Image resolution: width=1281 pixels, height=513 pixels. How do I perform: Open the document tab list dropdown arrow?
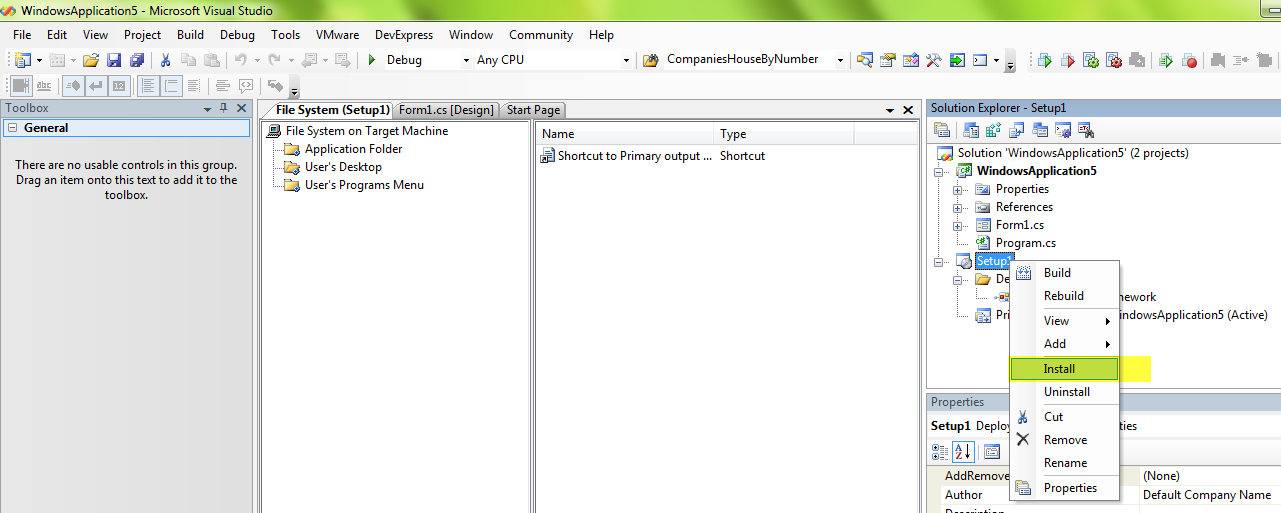890,110
